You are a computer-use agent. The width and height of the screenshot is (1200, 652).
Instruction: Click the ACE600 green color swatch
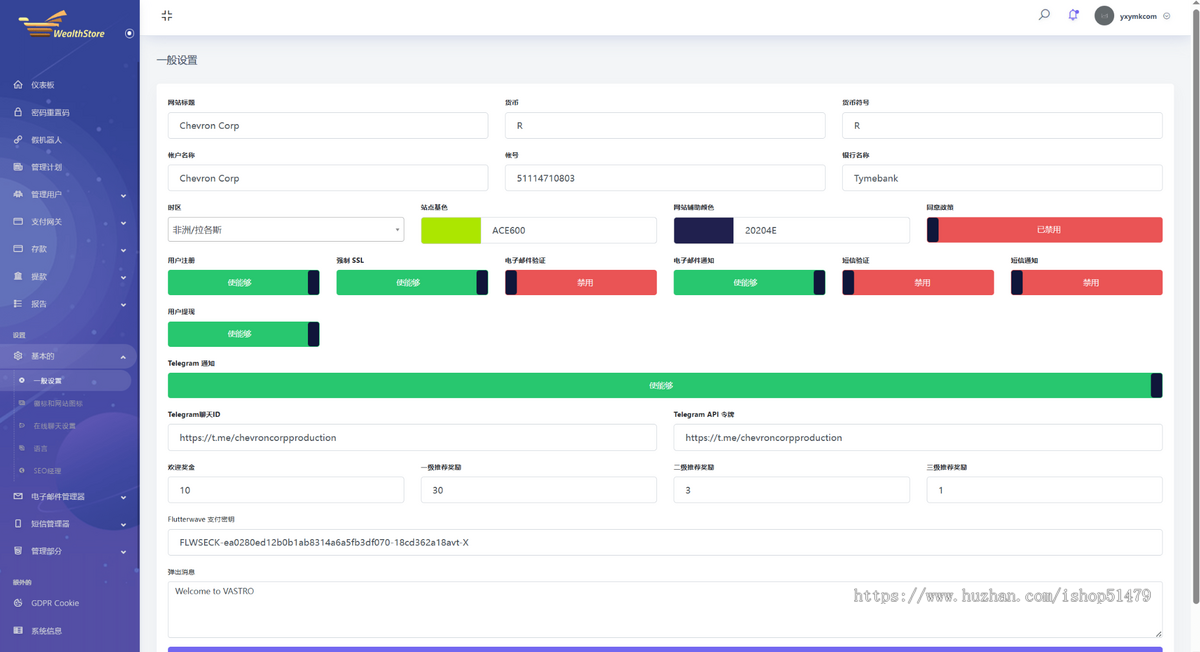[x=451, y=230]
